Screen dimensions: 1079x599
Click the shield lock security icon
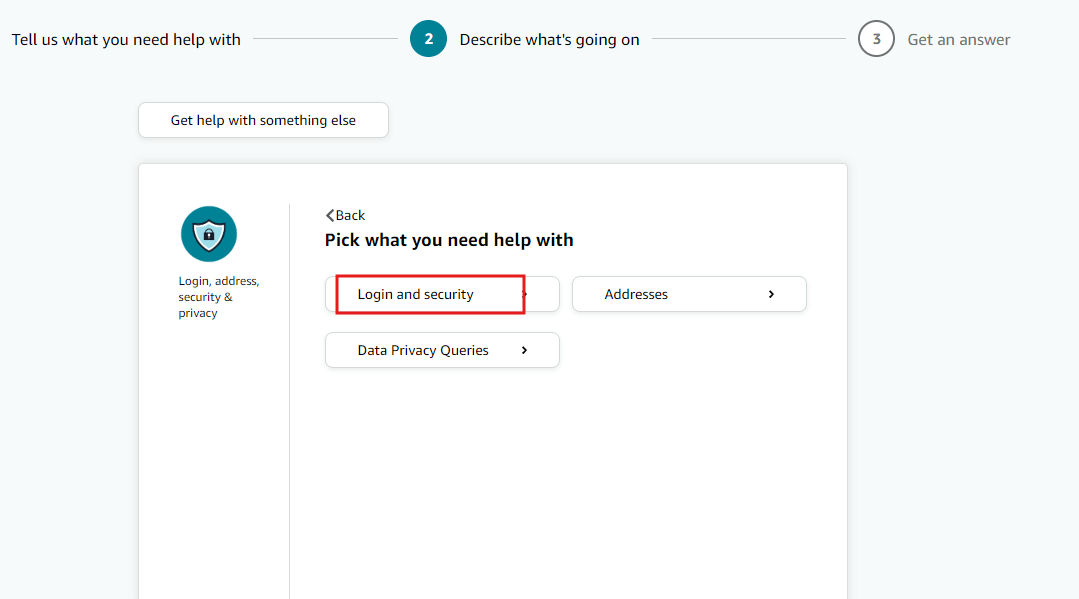pyautogui.click(x=209, y=234)
